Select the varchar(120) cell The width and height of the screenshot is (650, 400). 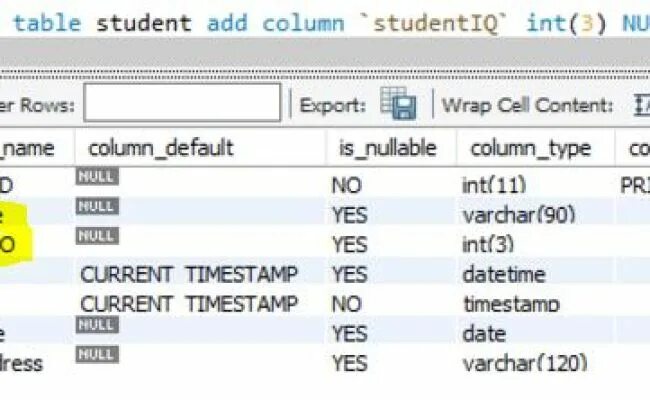click(x=525, y=364)
